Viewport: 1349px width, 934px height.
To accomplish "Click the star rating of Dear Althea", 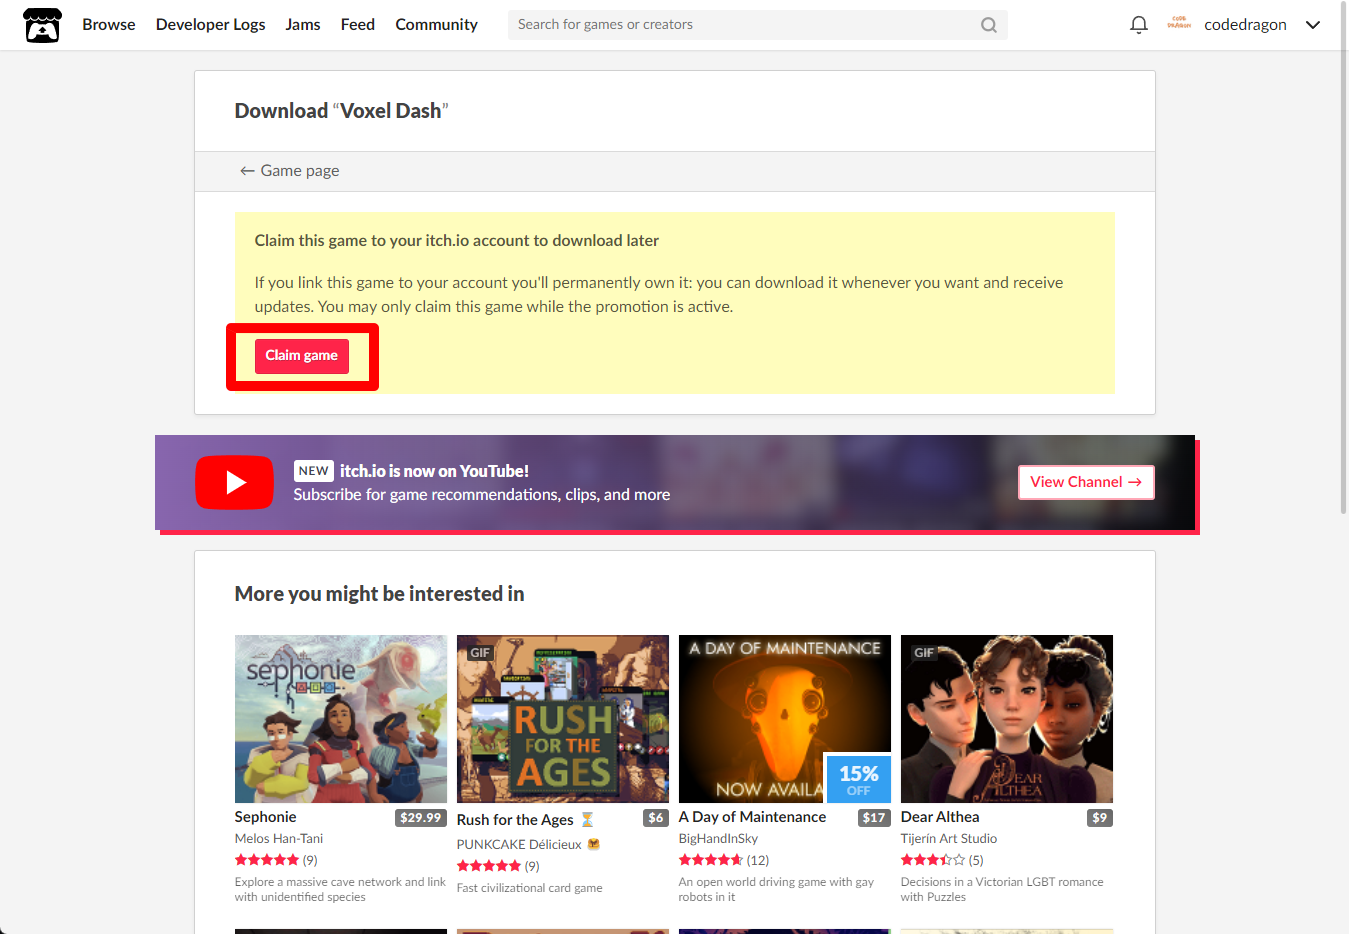I will [933, 860].
